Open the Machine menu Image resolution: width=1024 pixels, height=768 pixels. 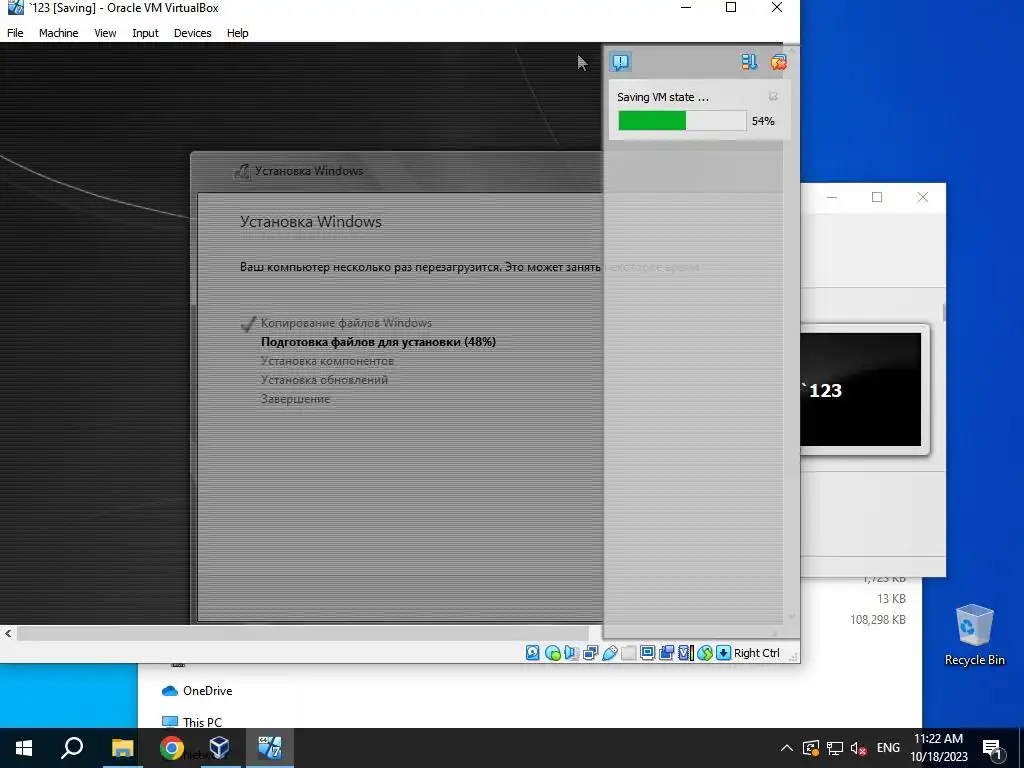(58, 33)
